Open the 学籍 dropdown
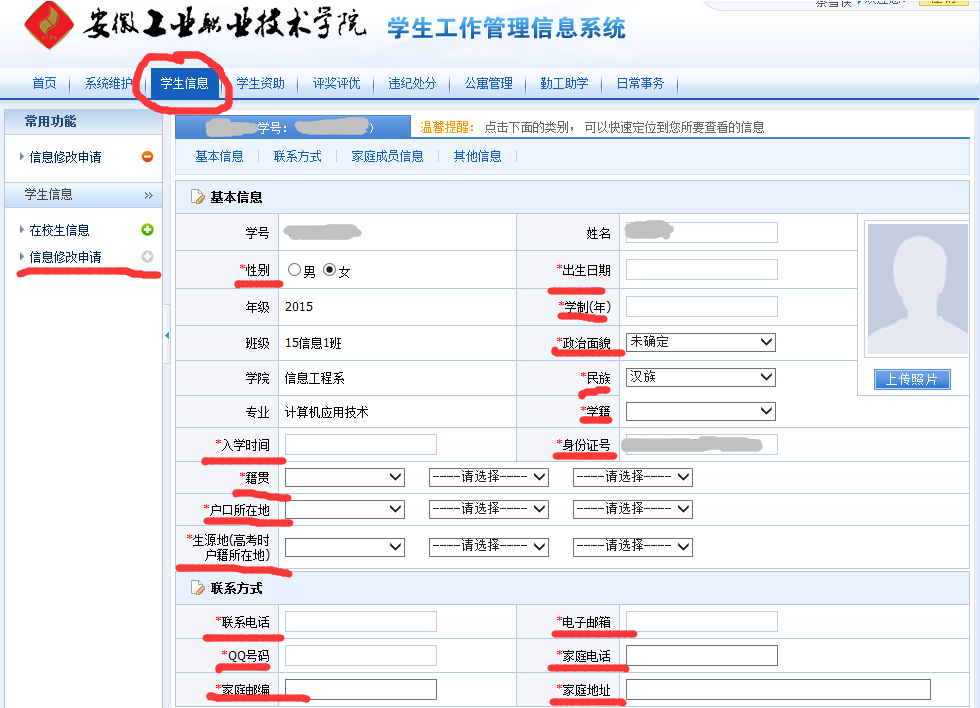 pos(700,411)
